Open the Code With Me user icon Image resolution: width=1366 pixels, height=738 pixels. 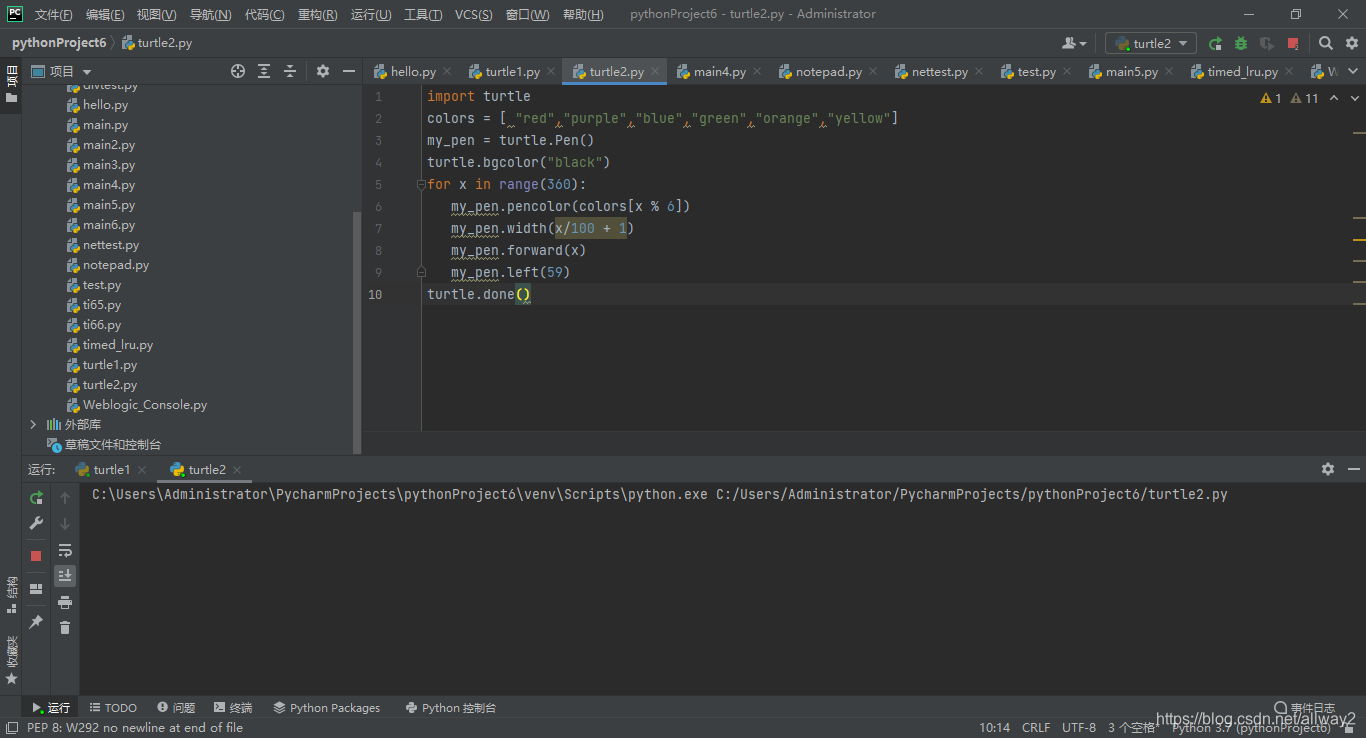point(1074,43)
